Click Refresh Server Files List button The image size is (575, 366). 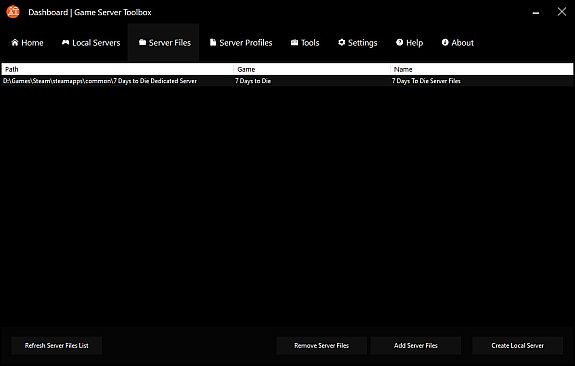coord(56,345)
